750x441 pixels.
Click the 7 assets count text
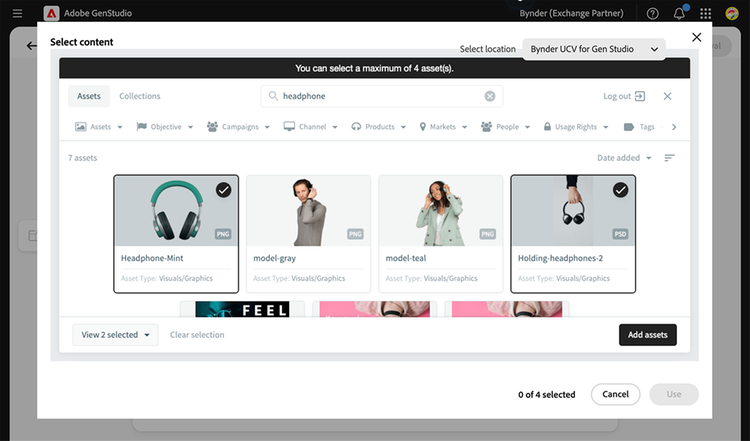(x=82, y=158)
